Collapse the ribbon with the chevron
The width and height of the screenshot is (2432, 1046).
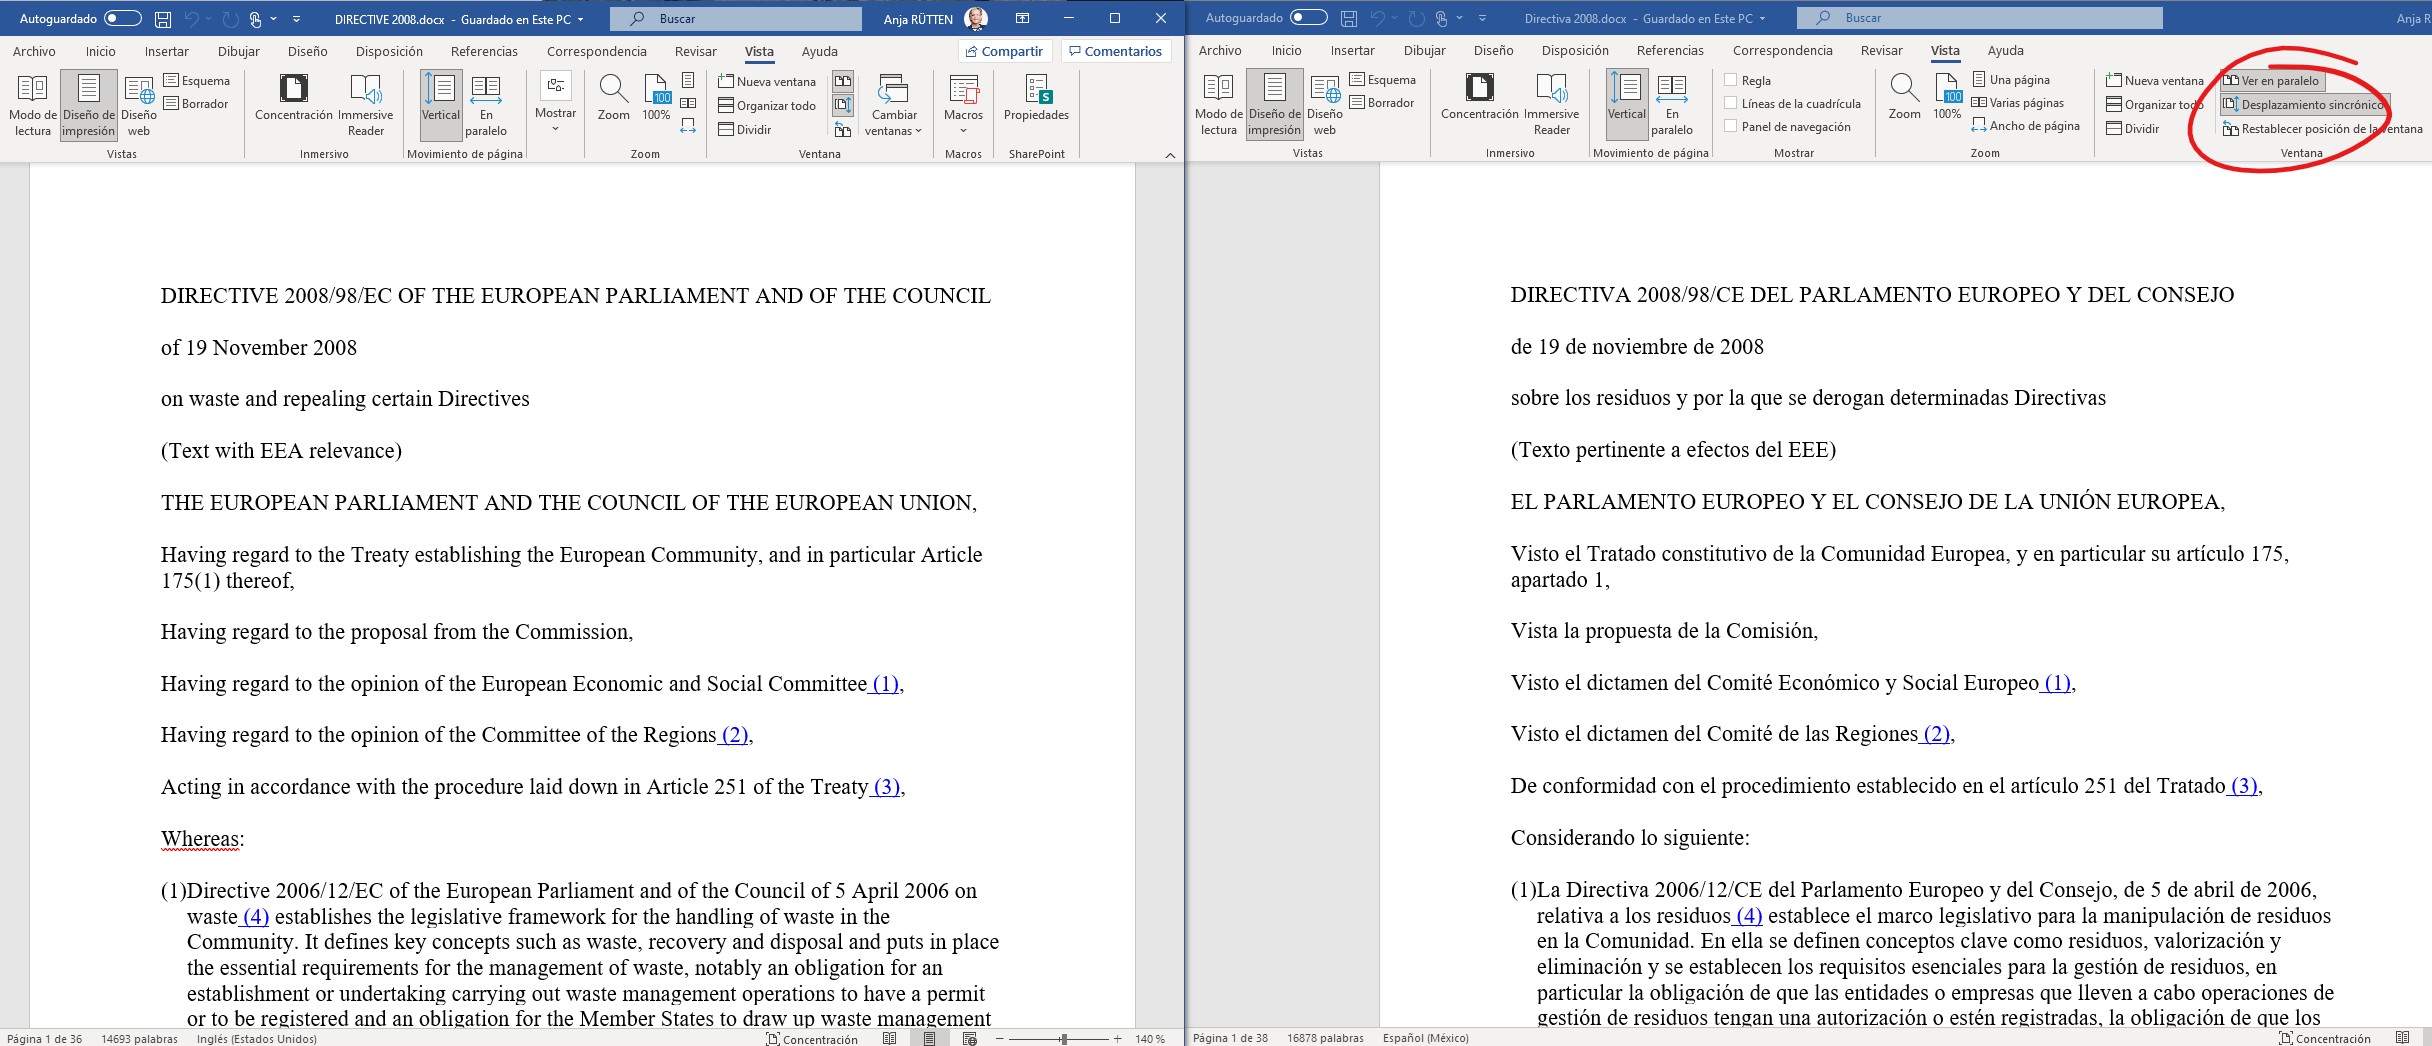pyautogui.click(x=1168, y=156)
